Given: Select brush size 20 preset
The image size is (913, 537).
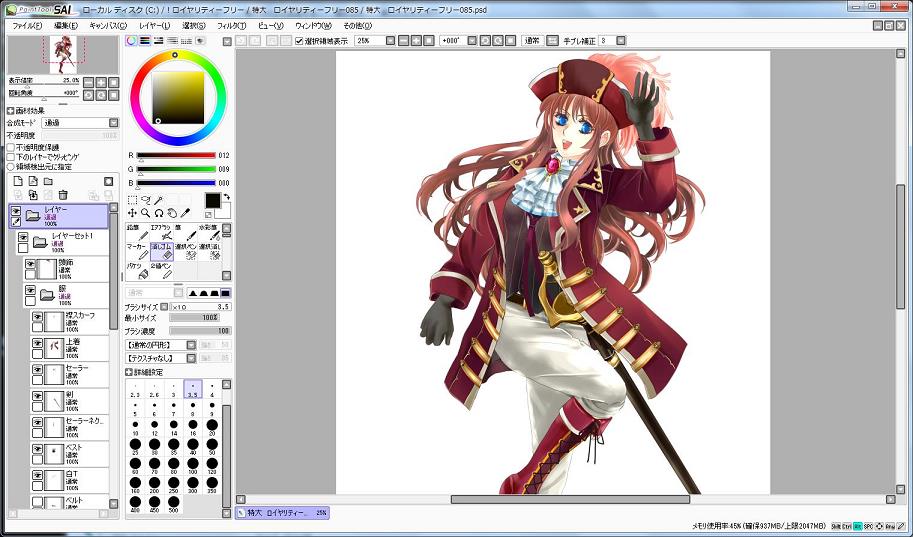Looking at the screenshot, I should point(212,425).
